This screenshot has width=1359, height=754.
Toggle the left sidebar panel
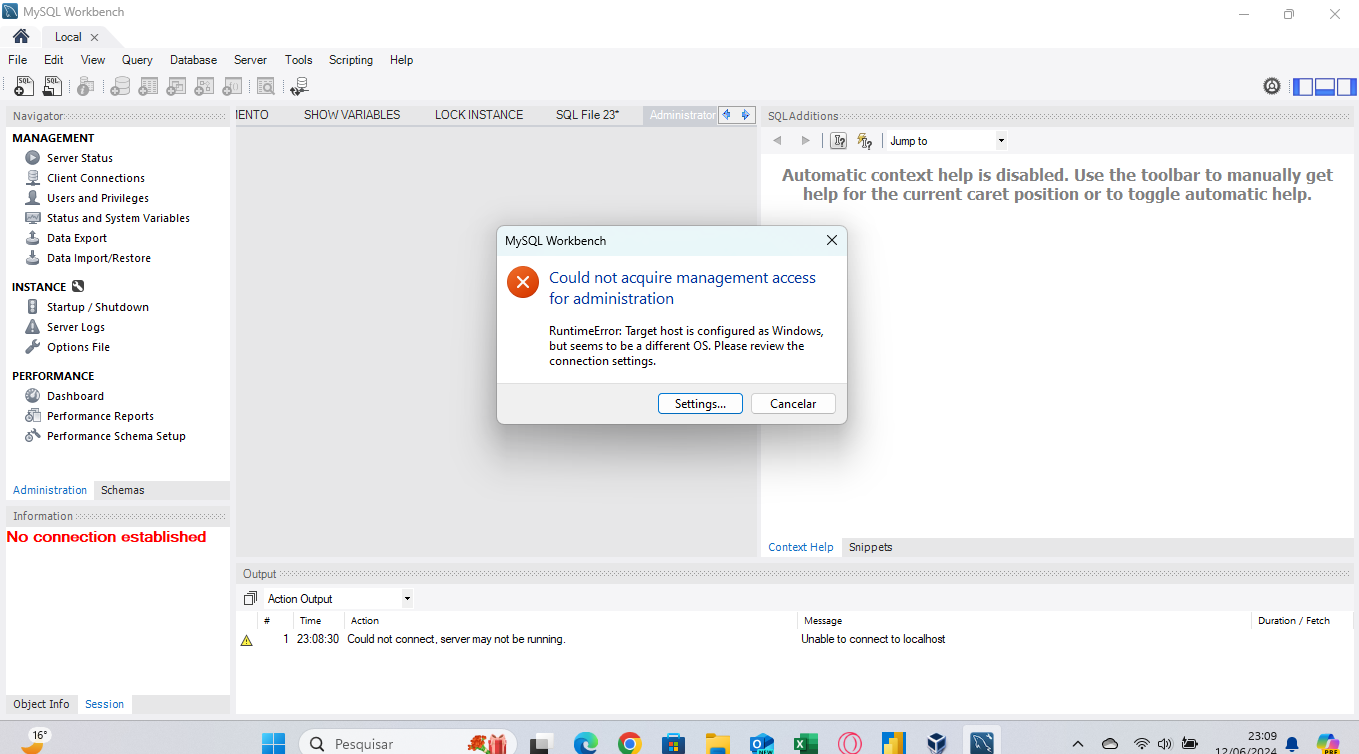pos(1303,86)
